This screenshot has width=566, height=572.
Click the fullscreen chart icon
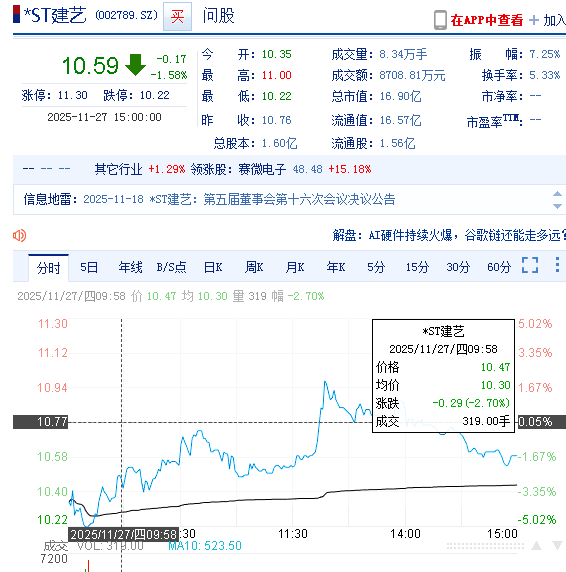[530, 265]
